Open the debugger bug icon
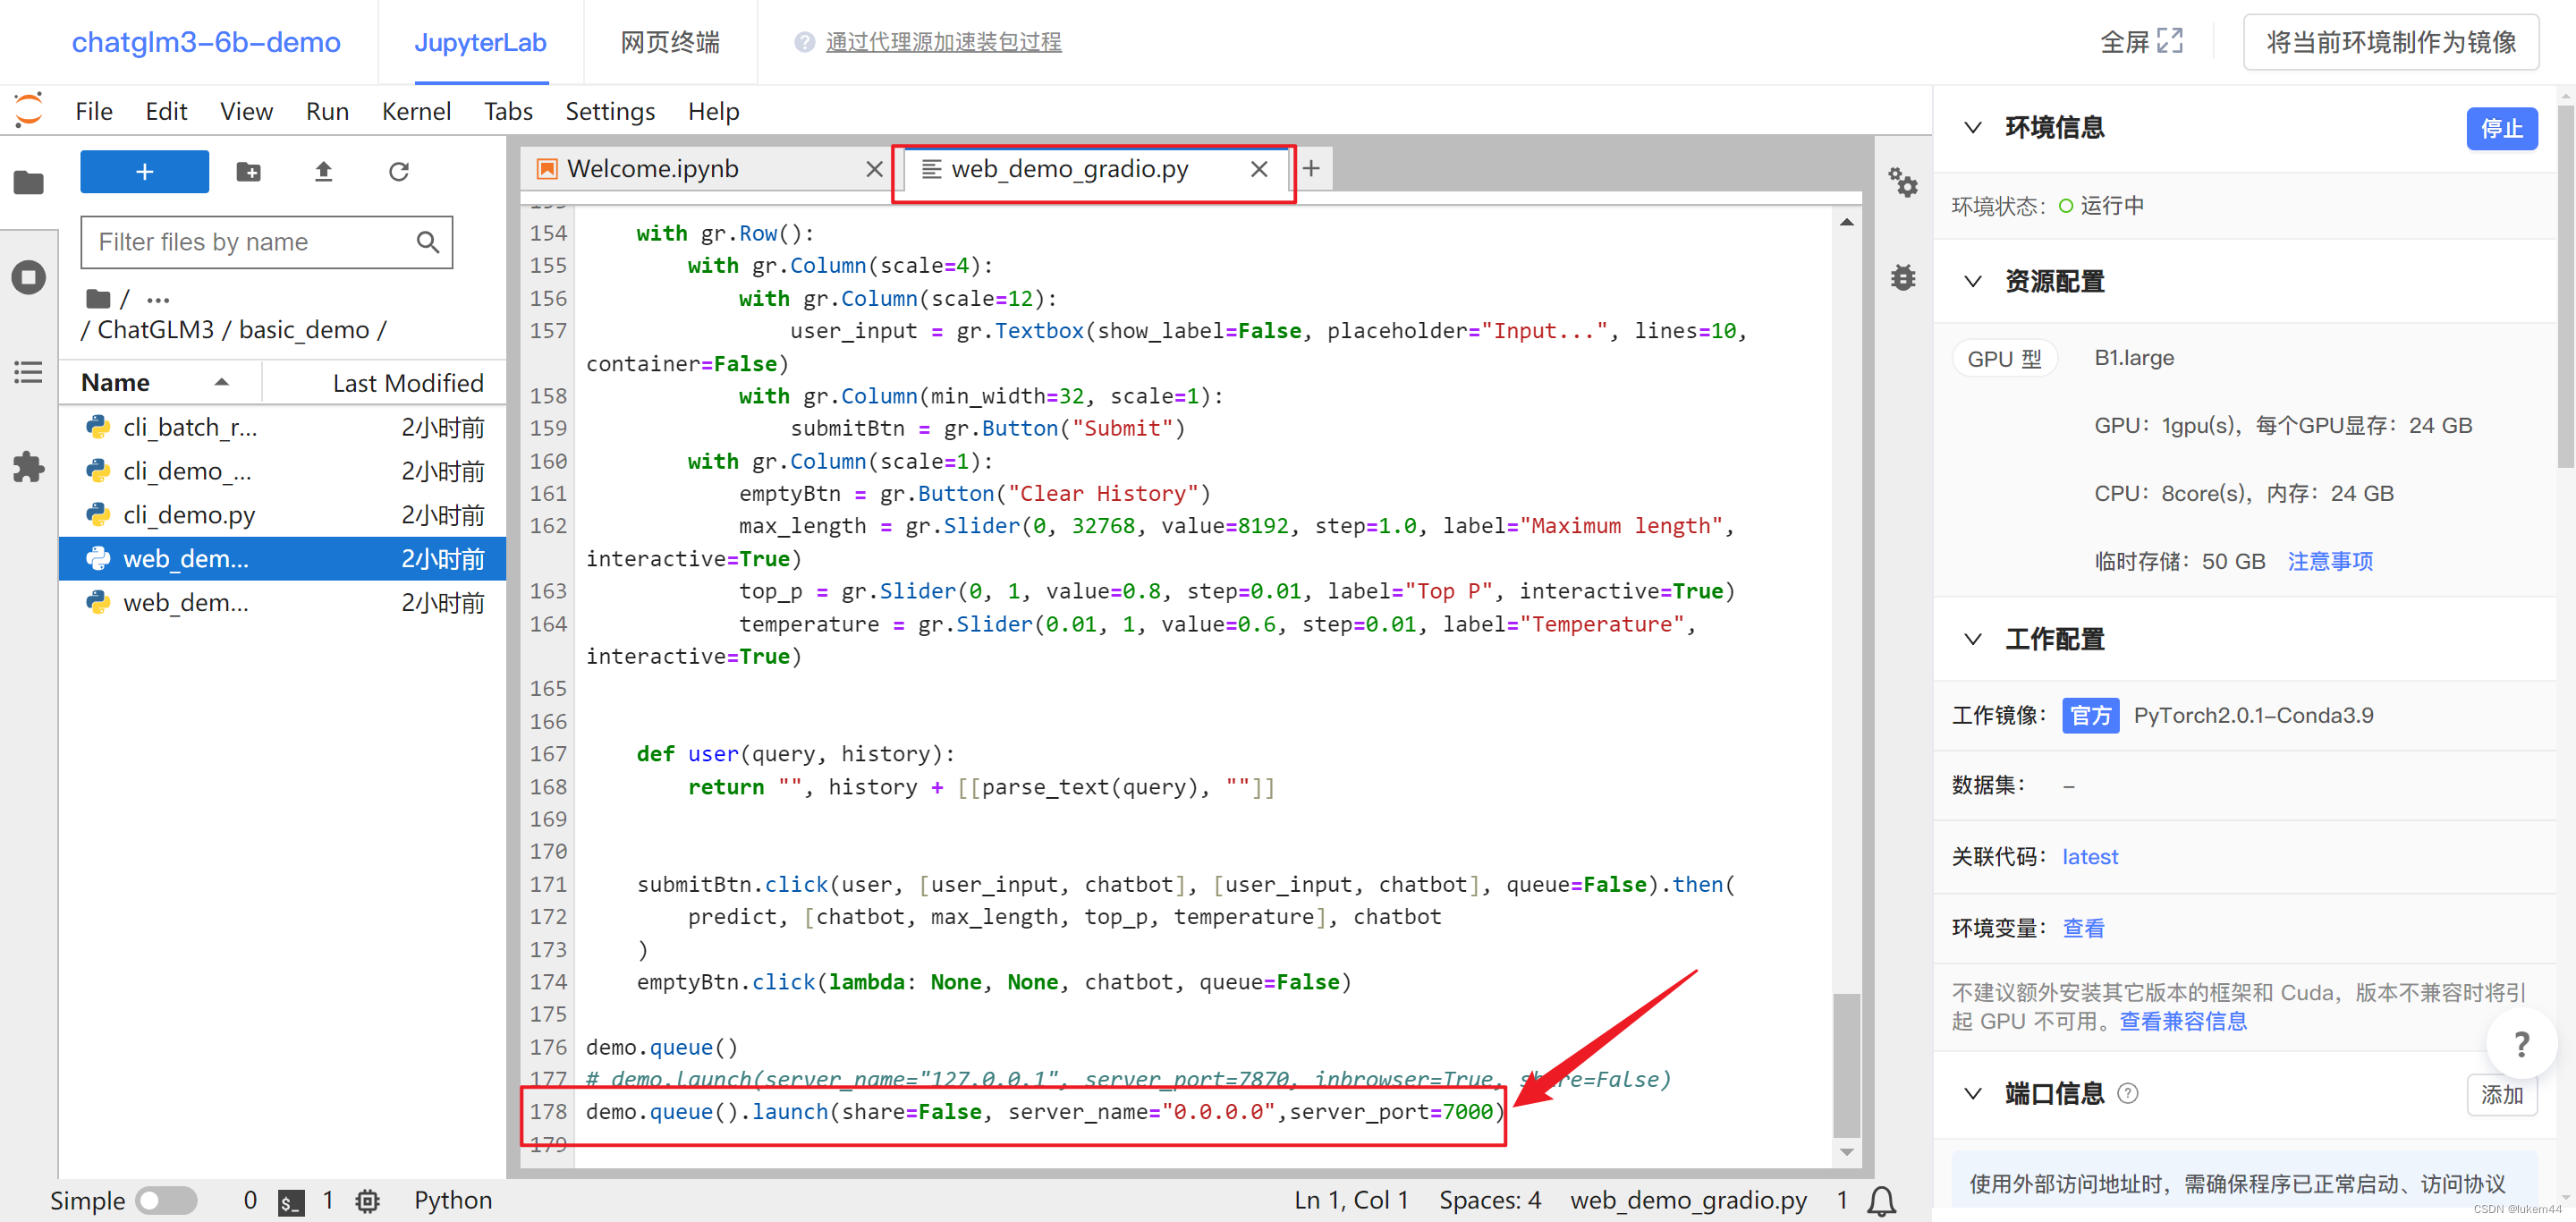This screenshot has width=2576, height=1222. 1902,277
